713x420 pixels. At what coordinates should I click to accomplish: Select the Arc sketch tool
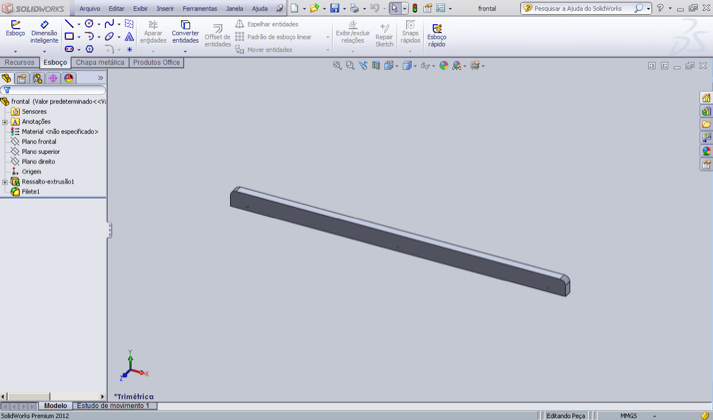[x=89, y=36]
